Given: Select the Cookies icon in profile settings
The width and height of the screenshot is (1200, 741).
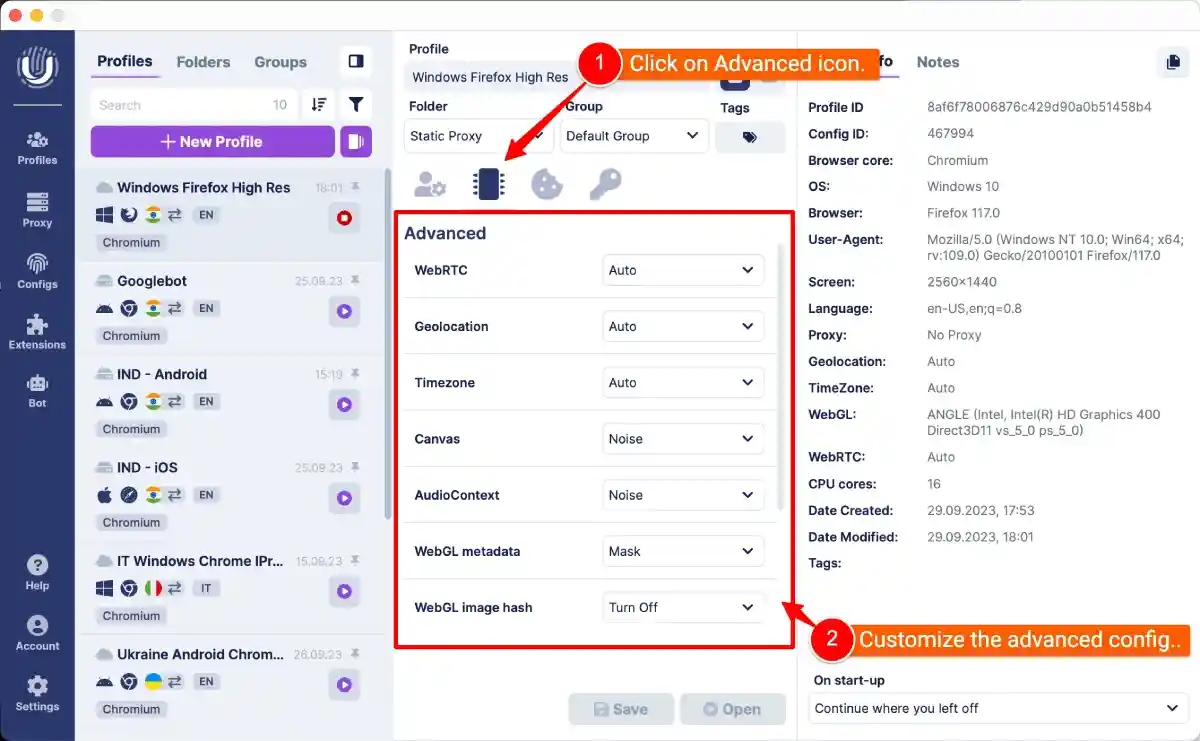Looking at the screenshot, I should click(x=546, y=184).
